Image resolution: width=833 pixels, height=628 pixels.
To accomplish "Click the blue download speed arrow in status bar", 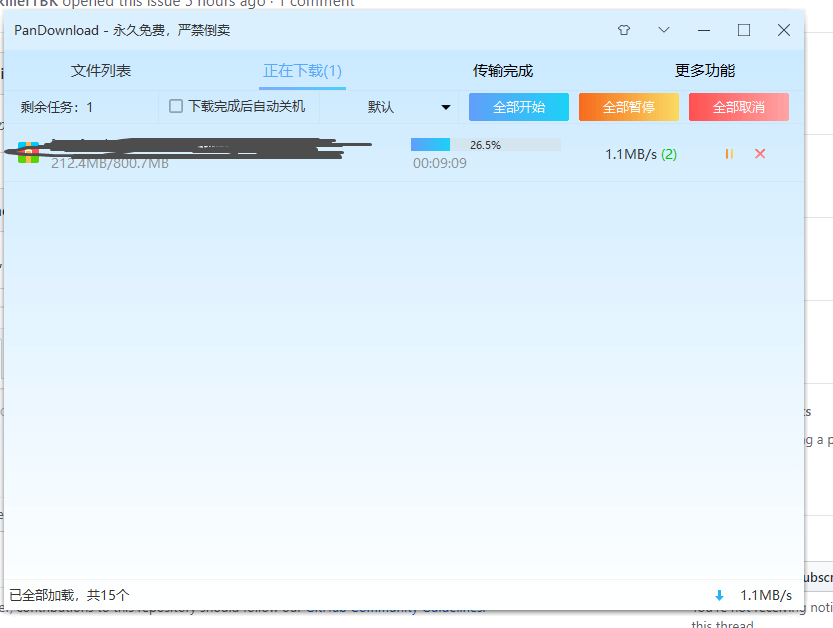I will click(719, 595).
